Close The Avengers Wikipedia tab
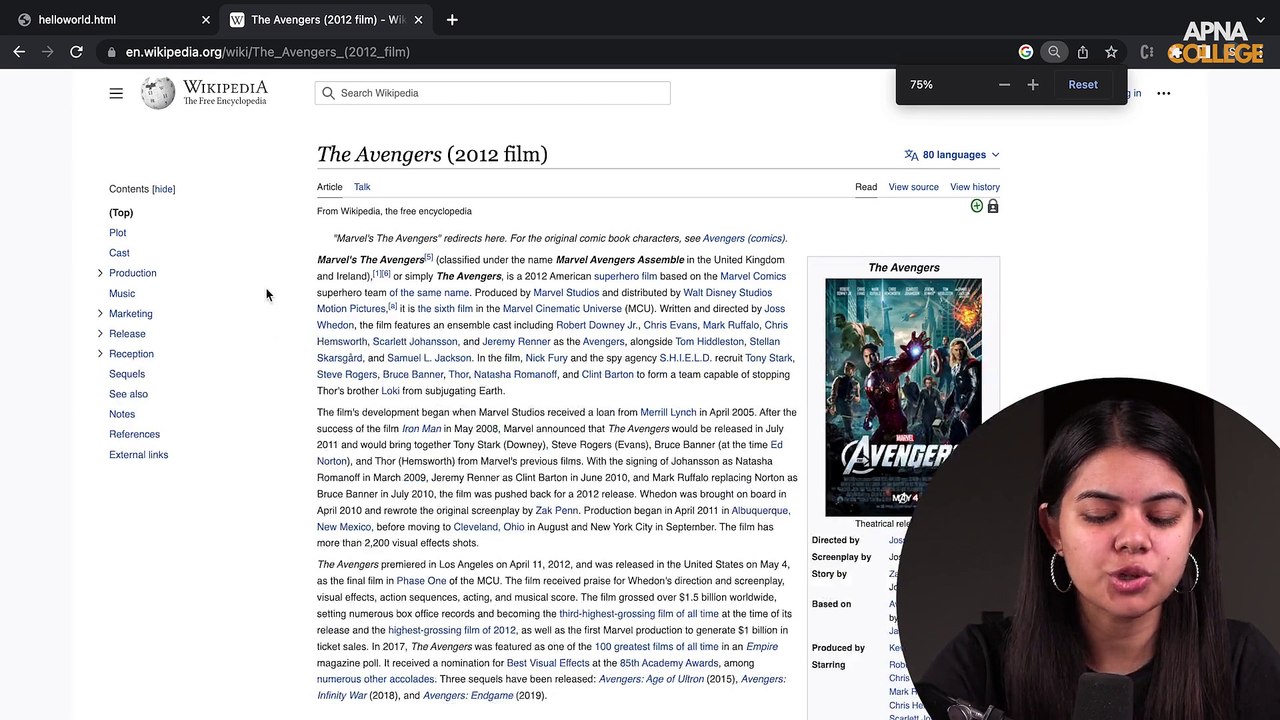Screen dimensions: 1280x720 click(x=418, y=19)
